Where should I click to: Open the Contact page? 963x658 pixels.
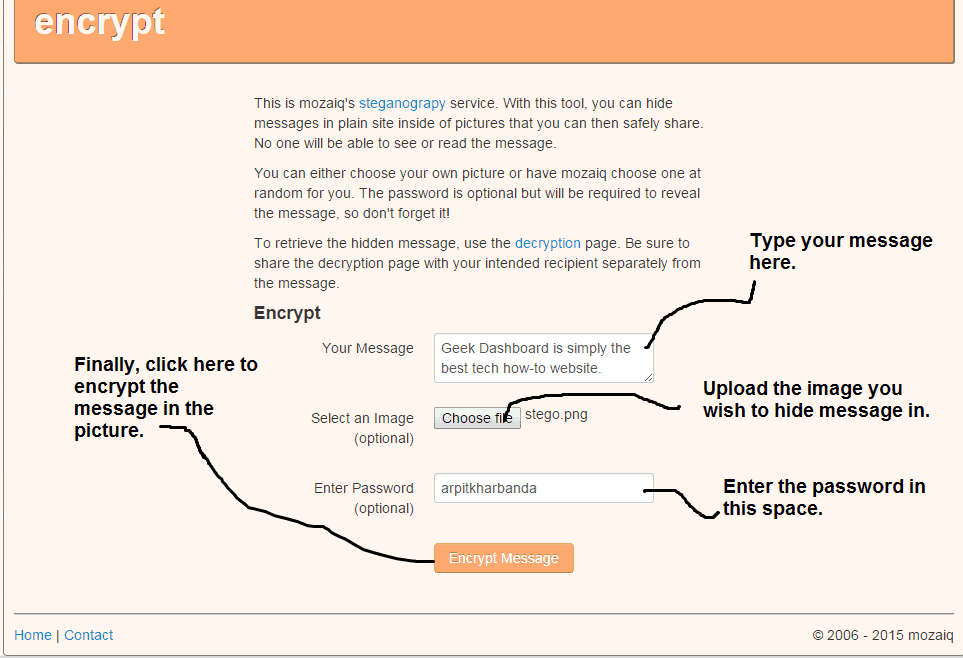point(88,634)
